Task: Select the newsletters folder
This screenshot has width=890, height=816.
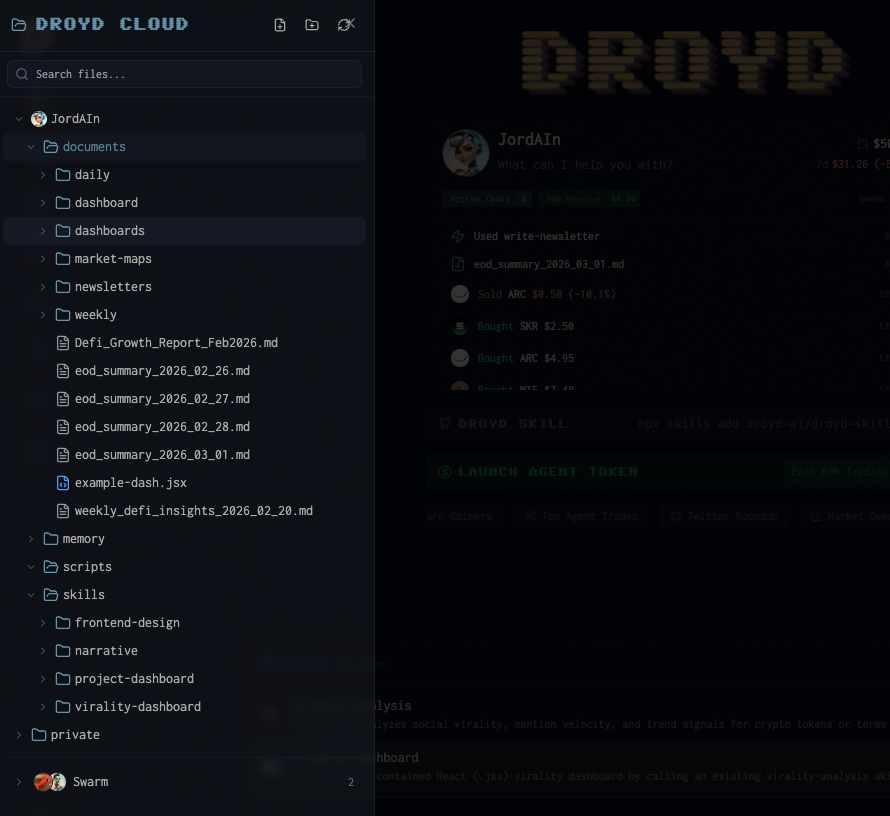Action: pyautogui.click(x=113, y=287)
